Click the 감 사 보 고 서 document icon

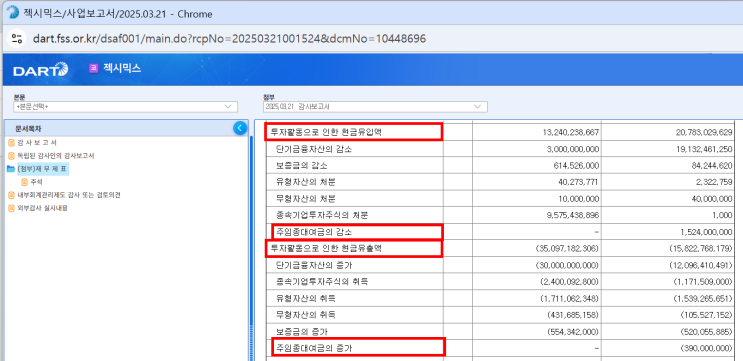tap(11, 143)
